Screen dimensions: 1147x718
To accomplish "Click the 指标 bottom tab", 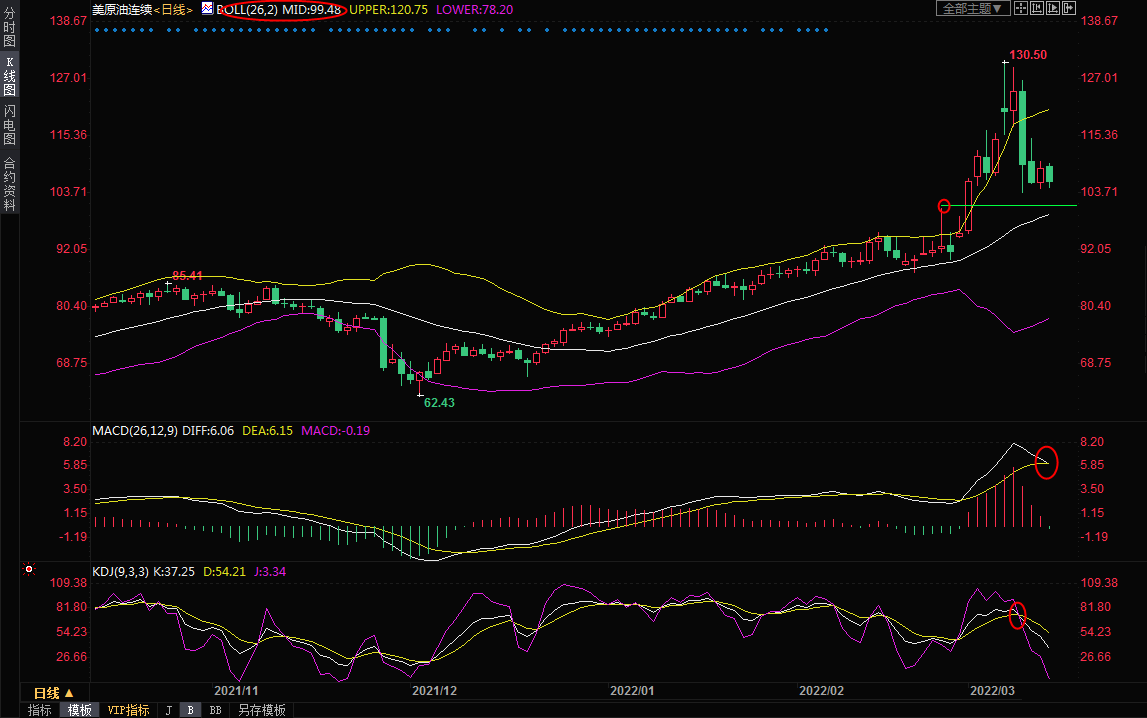I will pyautogui.click(x=40, y=710).
